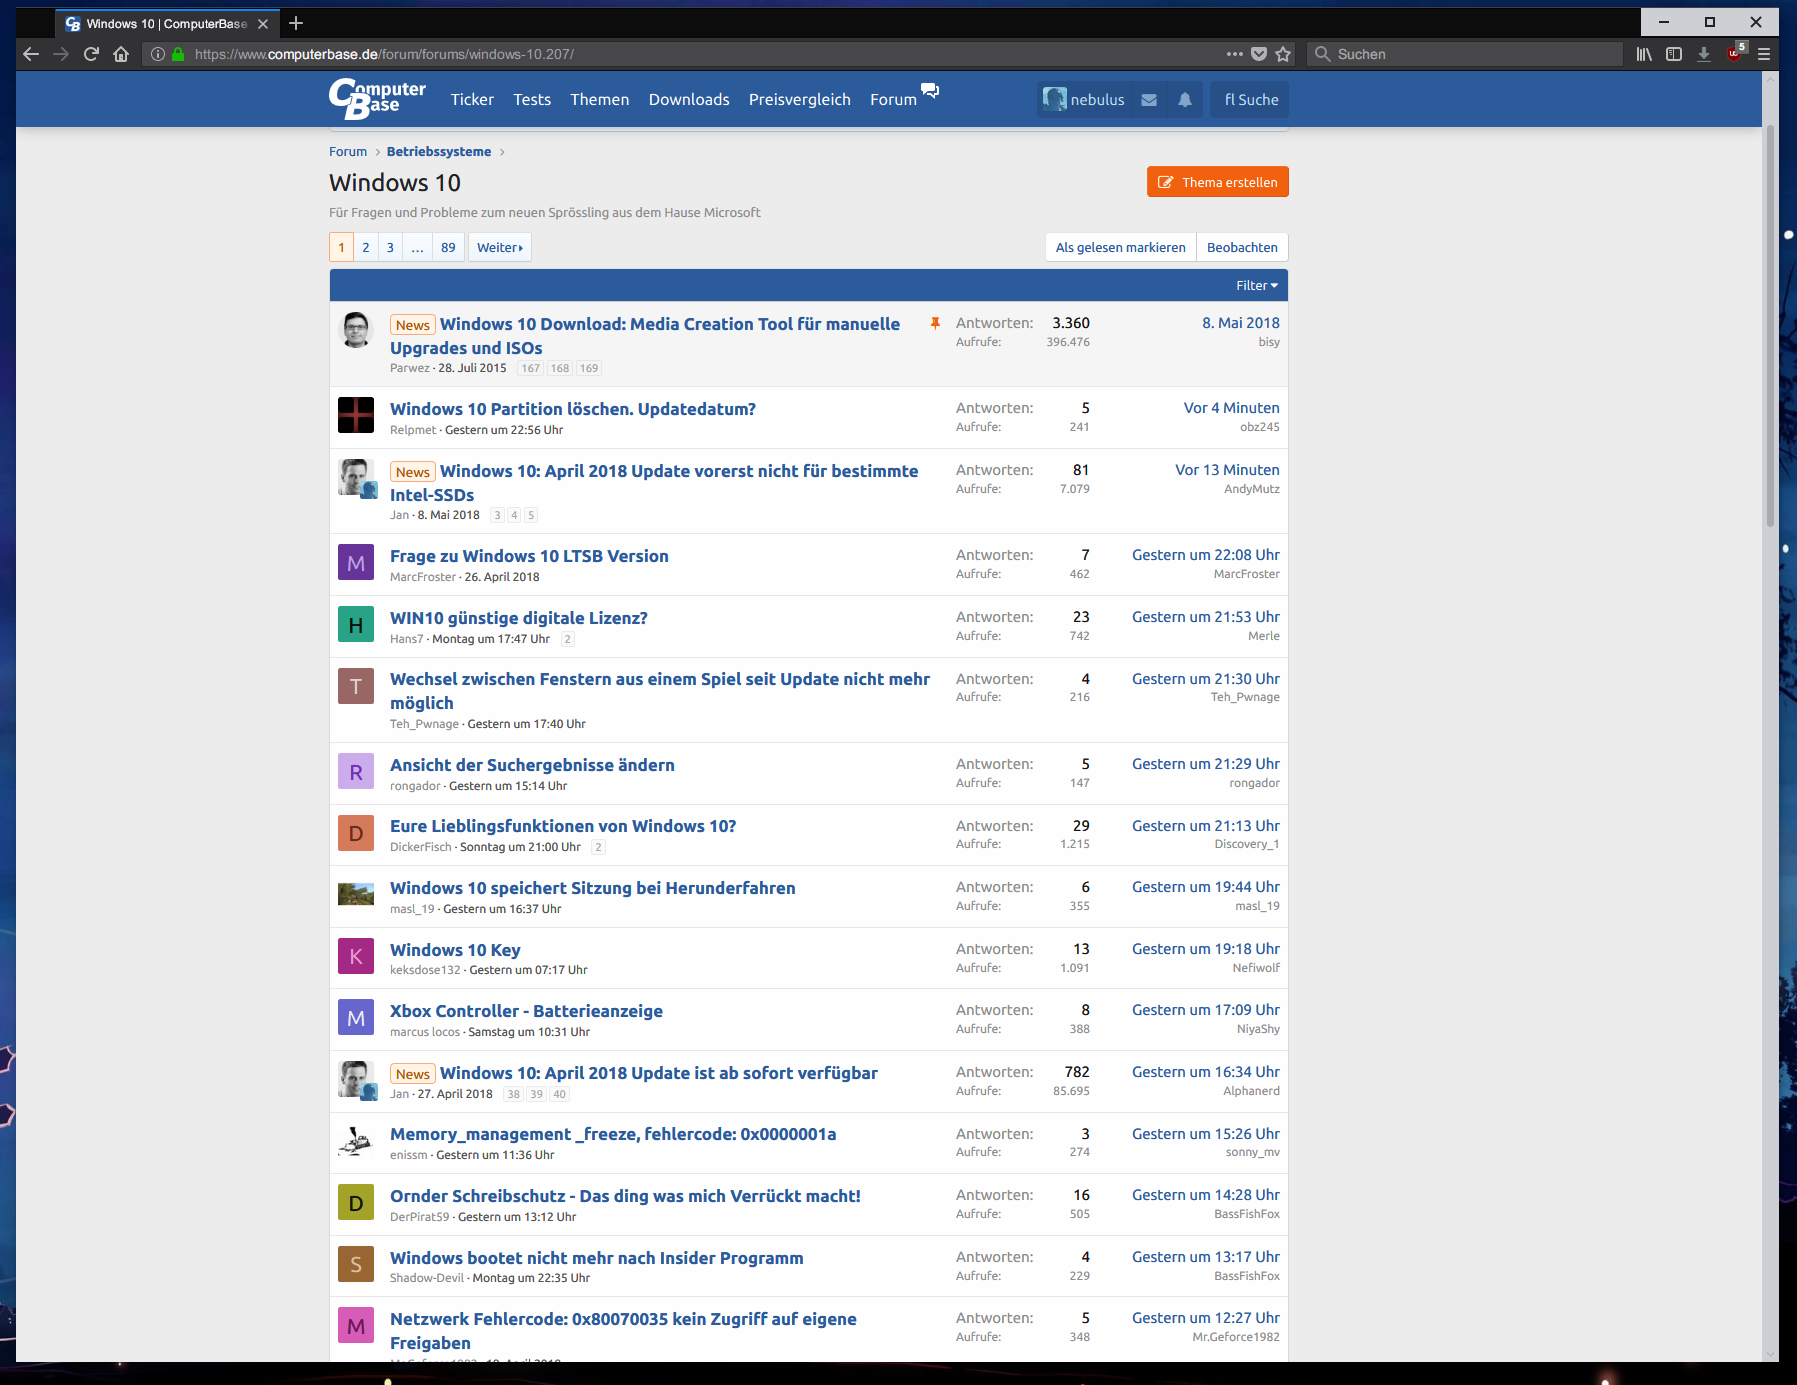Click Parwez's avatar in Media Creation Tool thread
Image resolution: width=1797 pixels, height=1385 pixels.
point(356,329)
